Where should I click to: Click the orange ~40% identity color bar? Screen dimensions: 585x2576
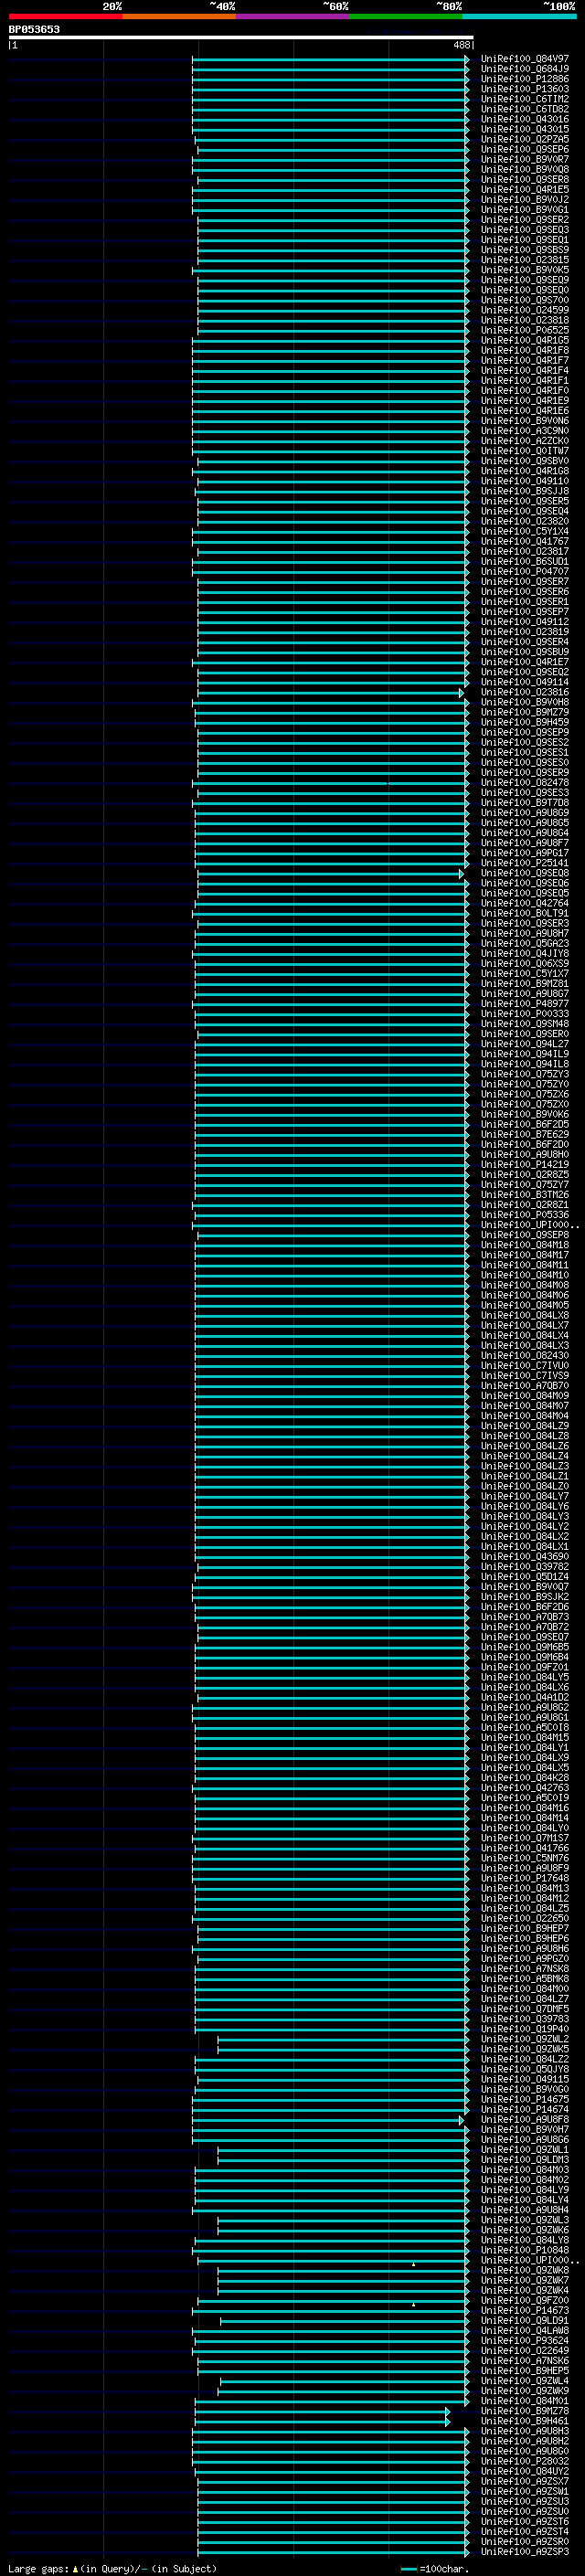[x=179, y=16]
